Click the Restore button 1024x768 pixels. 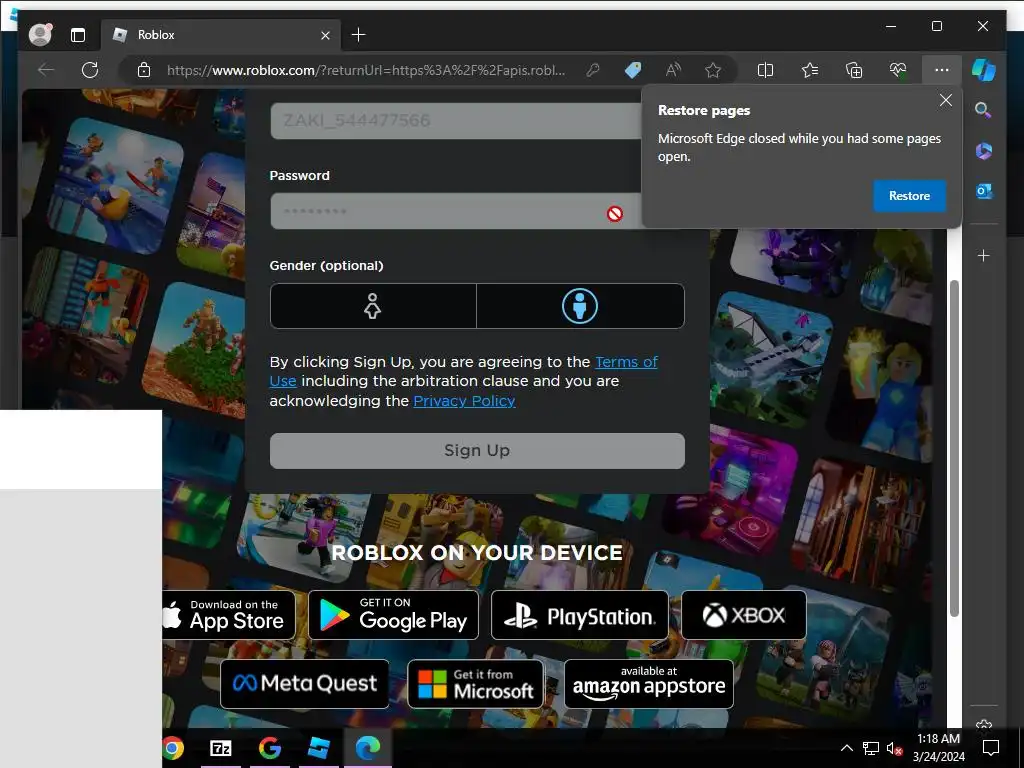pyautogui.click(x=909, y=196)
